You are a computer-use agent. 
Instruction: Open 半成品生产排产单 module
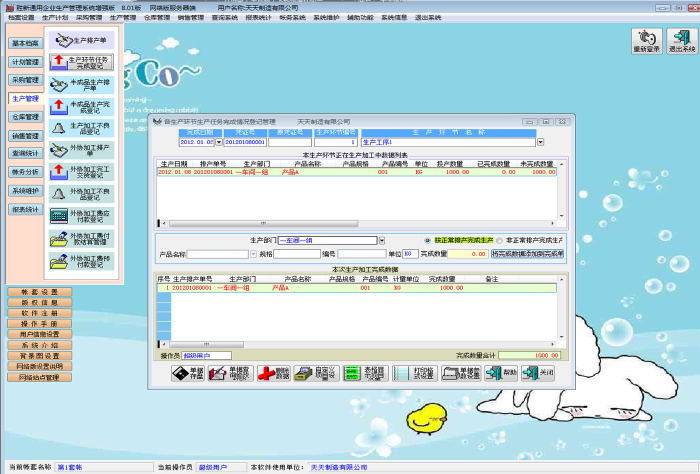(x=81, y=85)
